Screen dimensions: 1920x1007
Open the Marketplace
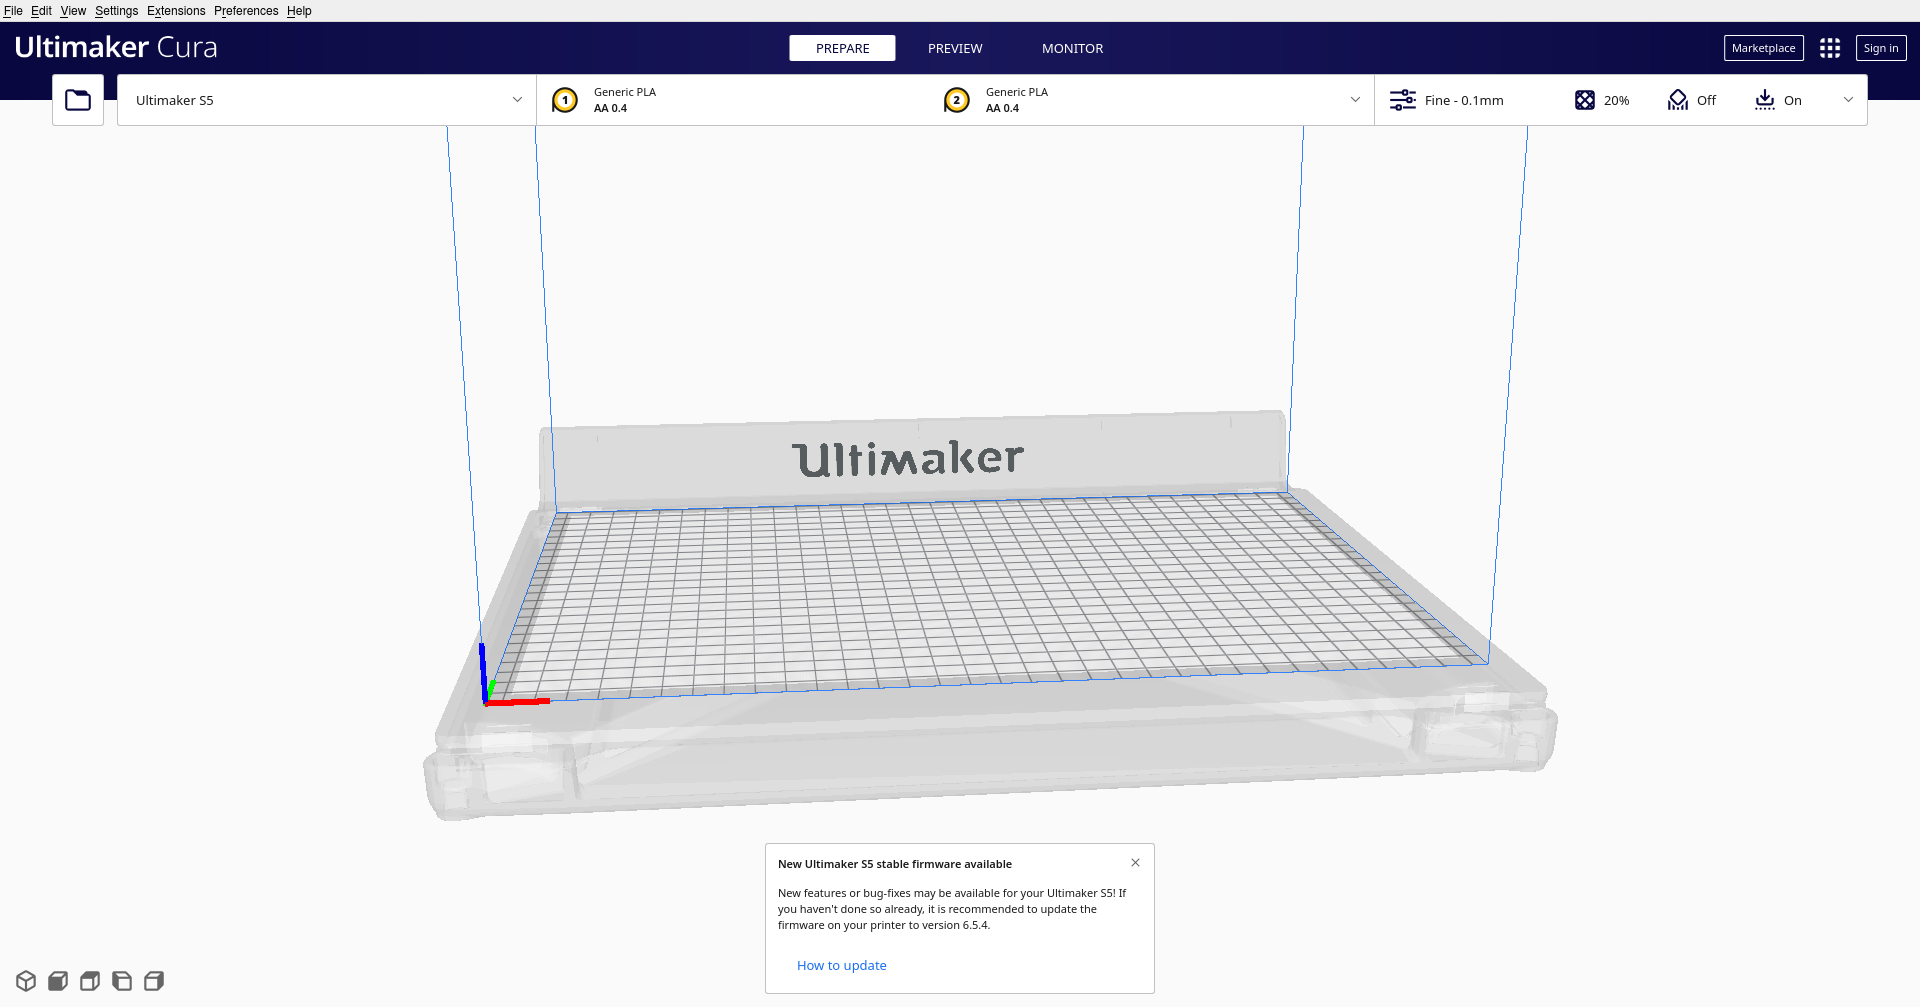pyautogui.click(x=1763, y=48)
